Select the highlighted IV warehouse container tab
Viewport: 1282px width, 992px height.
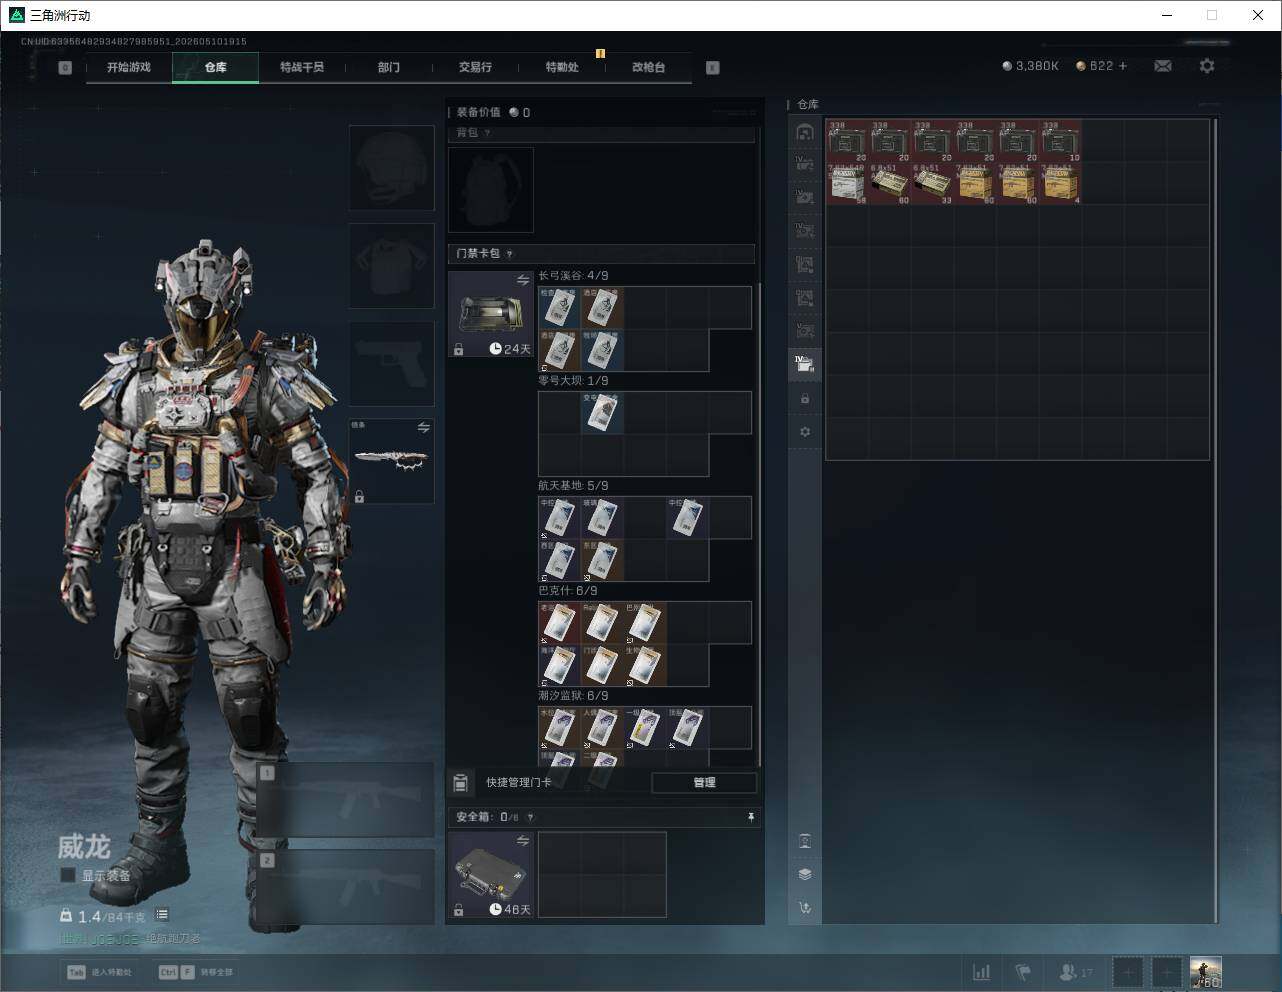(x=805, y=364)
